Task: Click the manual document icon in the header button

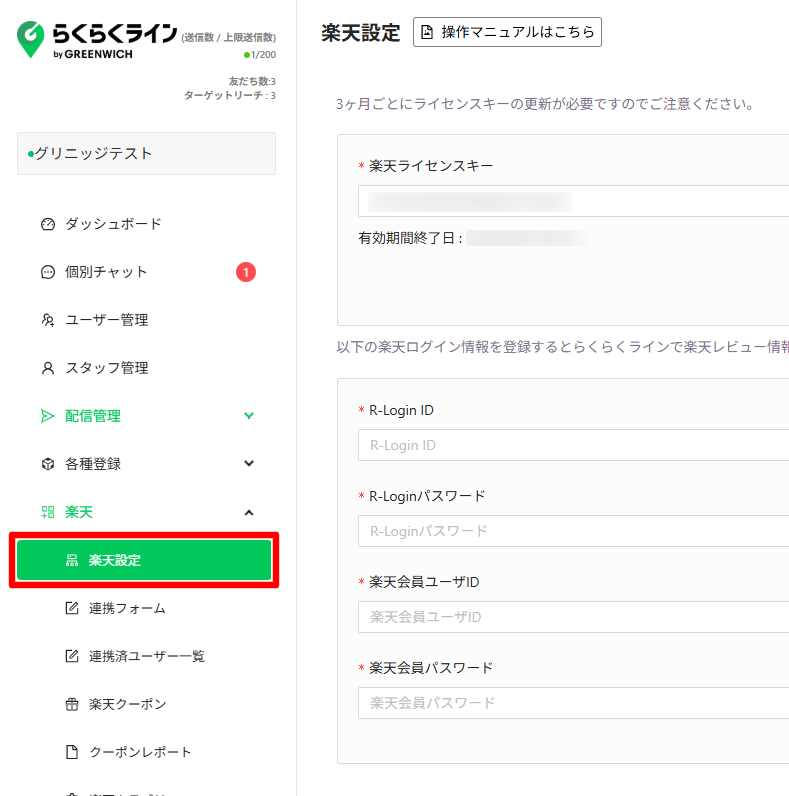Action: [x=427, y=32]
